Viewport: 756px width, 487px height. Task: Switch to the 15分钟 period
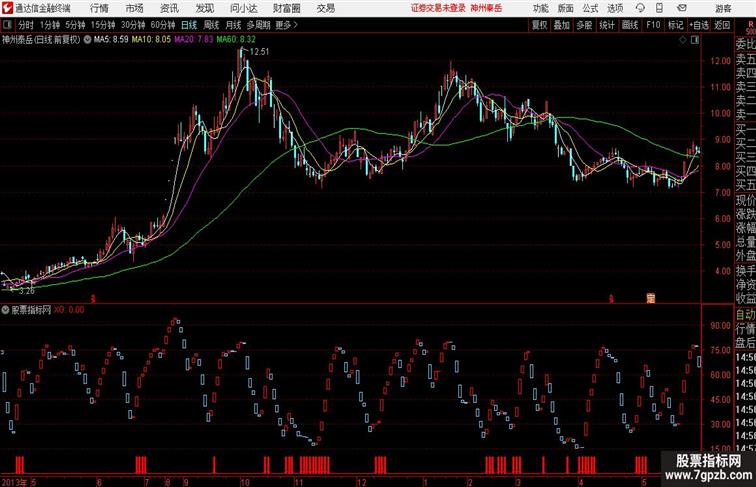[103, 25]
